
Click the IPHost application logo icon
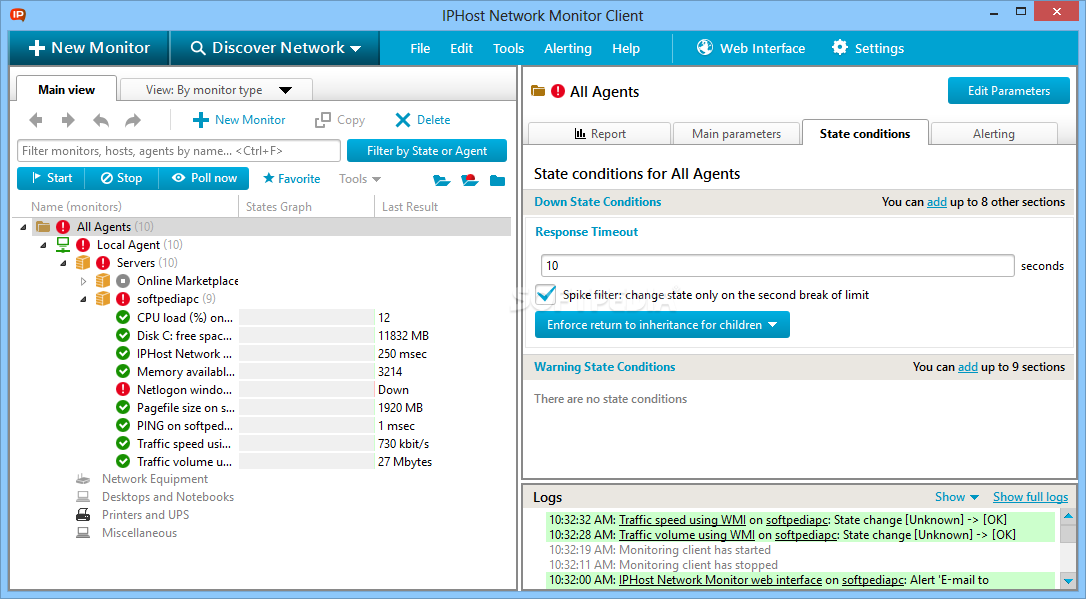coord(18,15)
